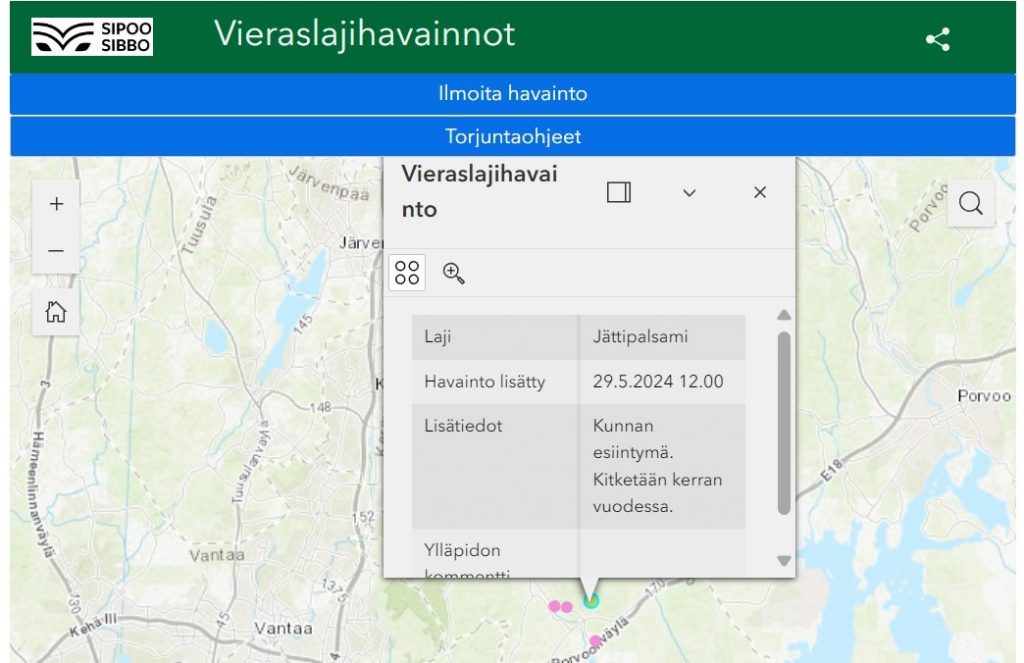Select the teal-highlighted observation marker

[x=591, y=601]
